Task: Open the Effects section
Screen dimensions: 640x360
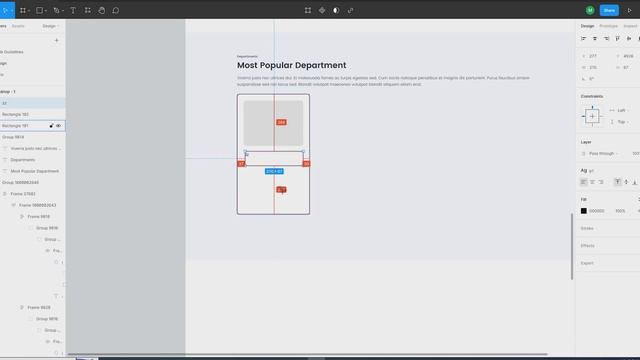Action: click(x=587, y=246)
